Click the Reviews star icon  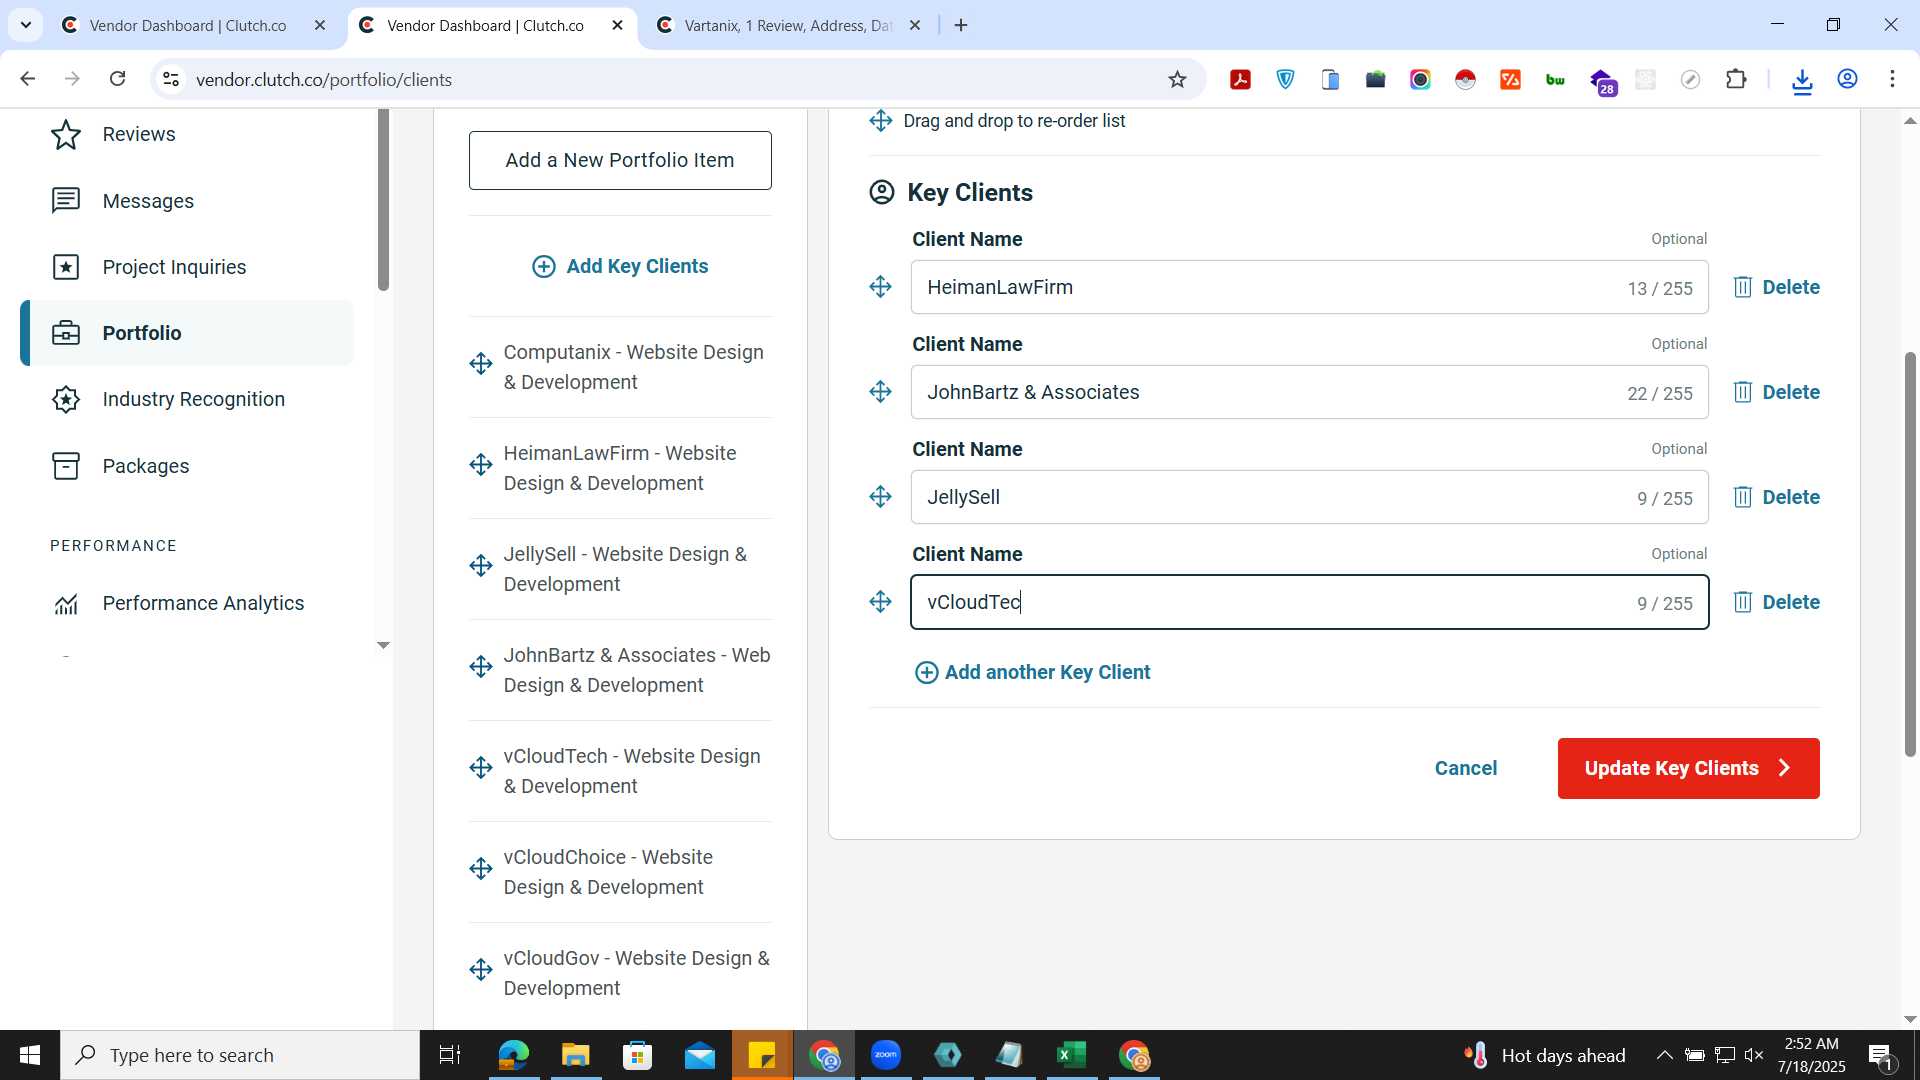66,134
